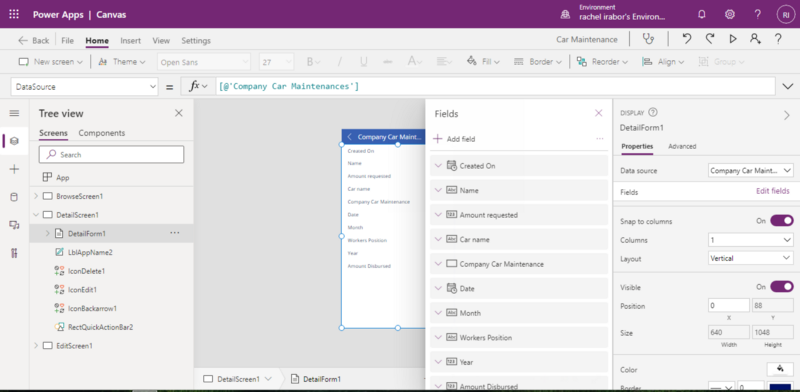Click the back arrow in app preview header
Image resolution: width=800 pixels, height=392 pixels.
click(349, 137)
